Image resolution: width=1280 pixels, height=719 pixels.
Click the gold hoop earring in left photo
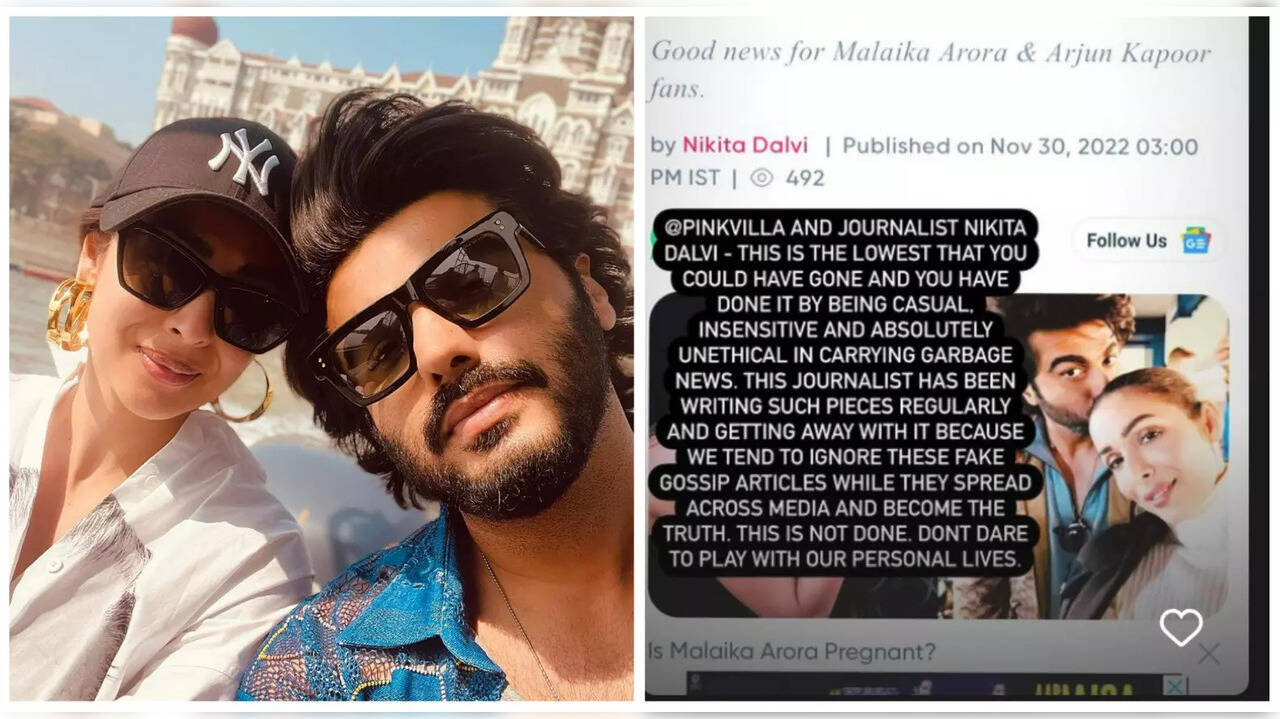tap(69, 315)
